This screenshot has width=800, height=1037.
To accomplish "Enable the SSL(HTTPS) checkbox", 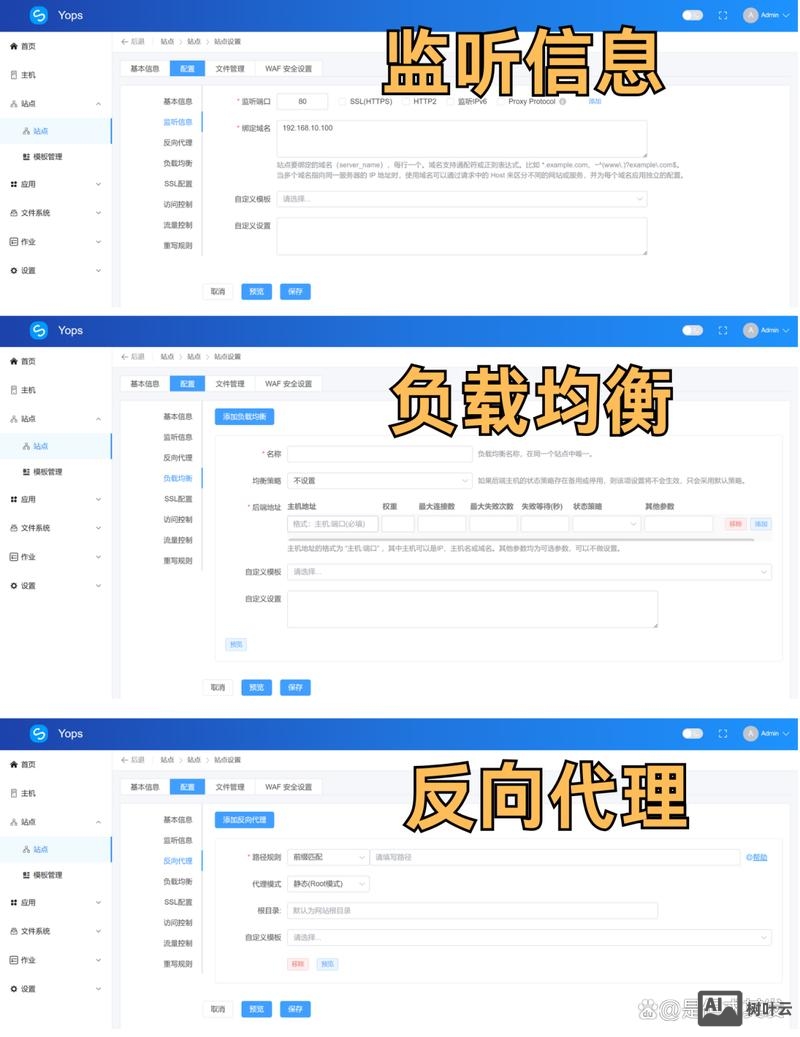I will tap(343, 101).
